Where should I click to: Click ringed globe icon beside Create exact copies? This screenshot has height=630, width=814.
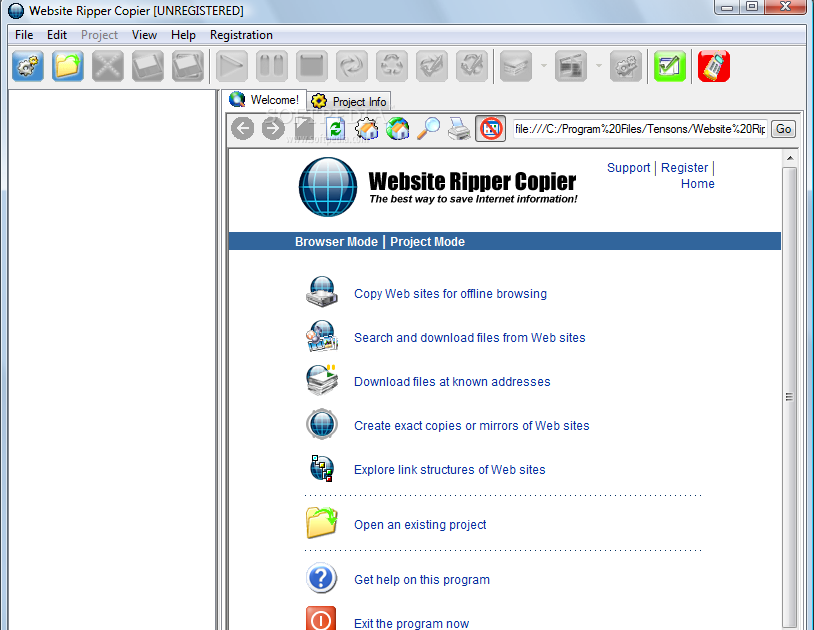click(322, 424)
